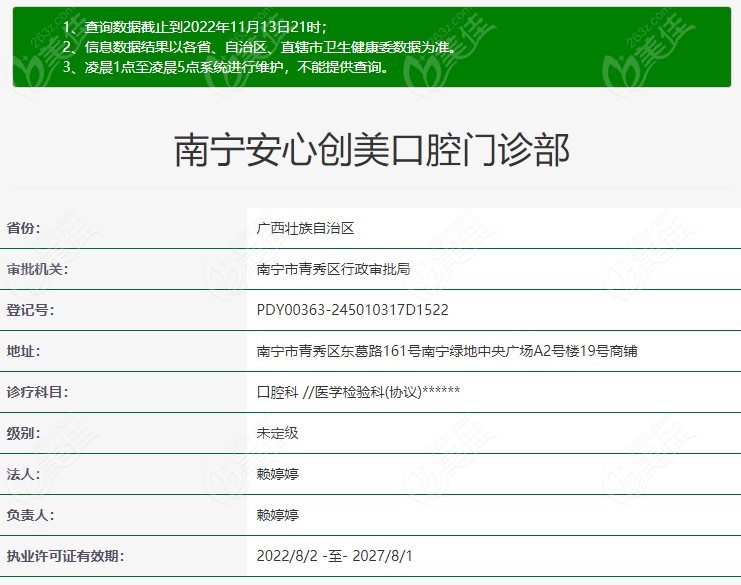The width and height of the screenshot is (741, 585).
Task: Select the 地址 row label
Action: pyautogui.click(x=24, y=351)
